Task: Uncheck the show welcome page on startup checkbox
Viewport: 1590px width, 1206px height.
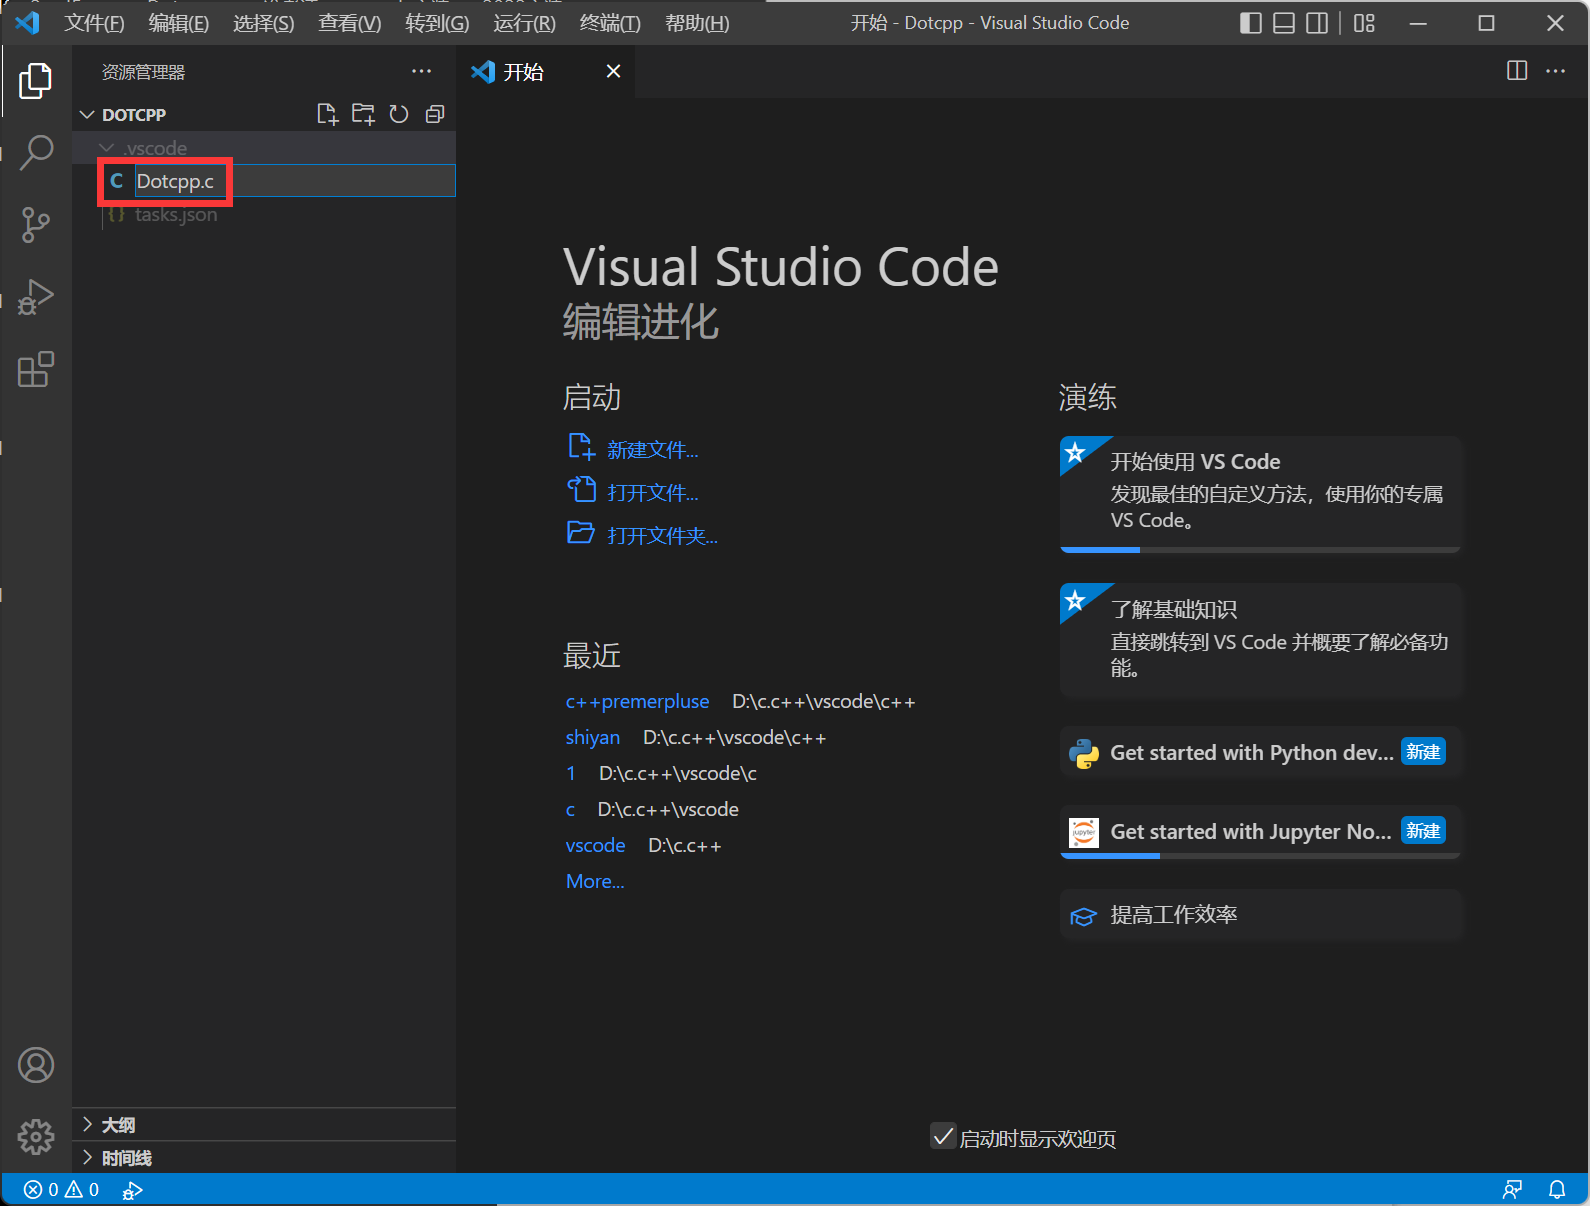Action: coord(942,1137)
